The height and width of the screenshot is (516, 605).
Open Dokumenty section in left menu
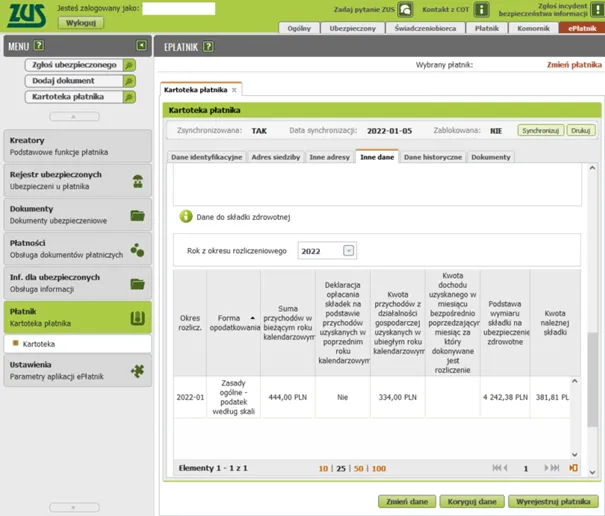76,214
